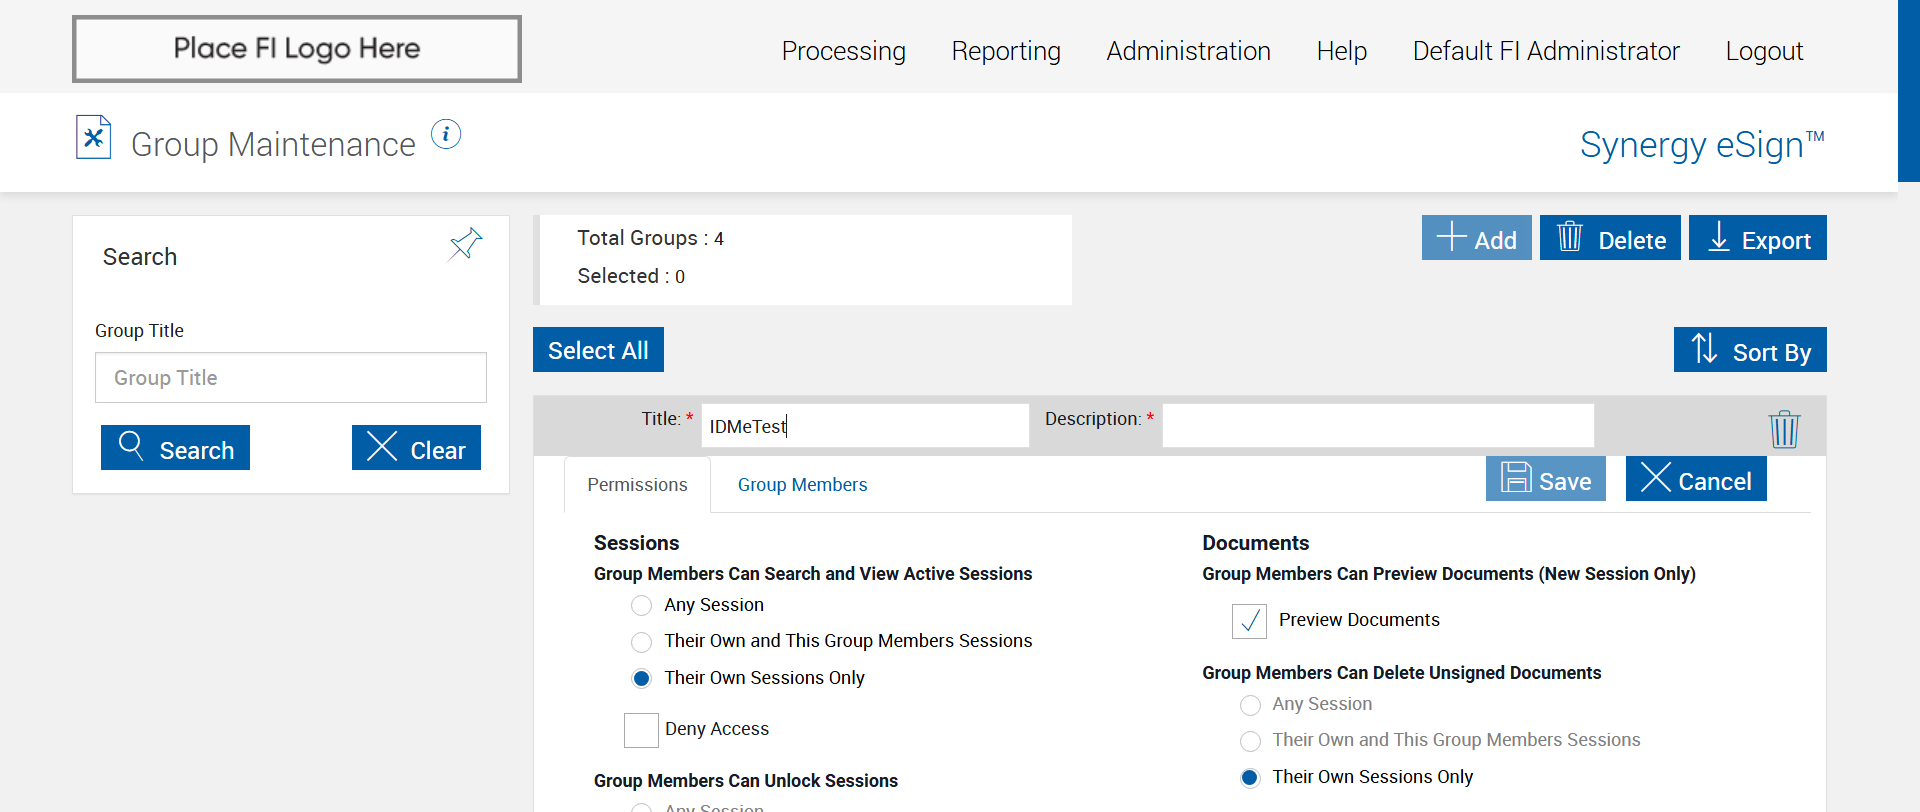Select Any Session radio under Sessions
This screenshot has width=1920, height=812.
[642, 606]
